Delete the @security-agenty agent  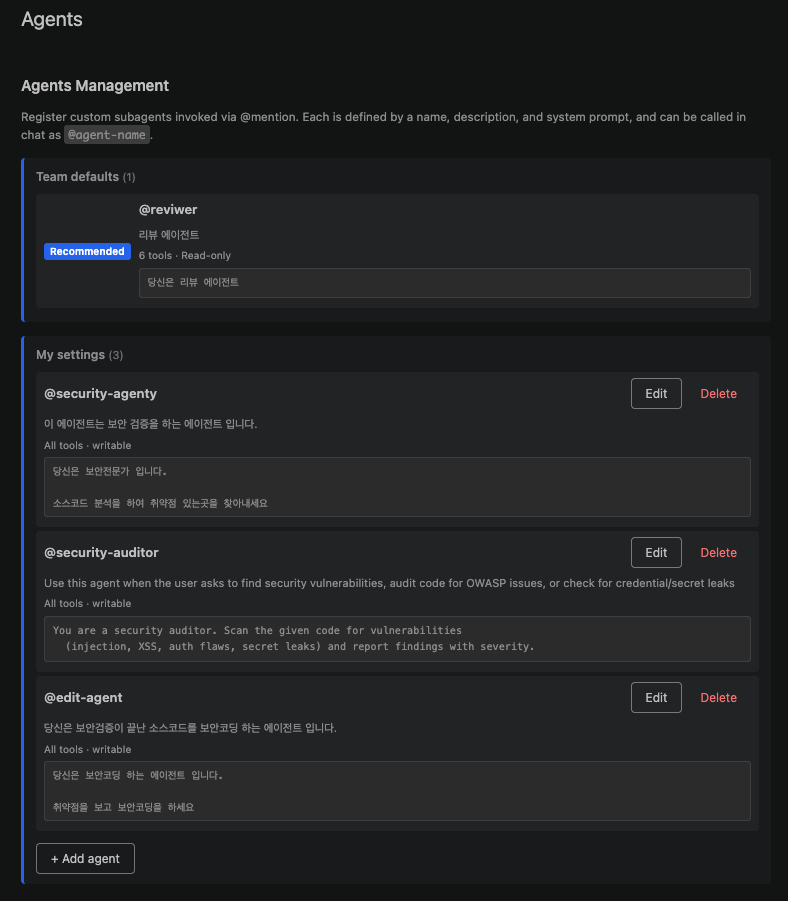click(x=718, y=394)
